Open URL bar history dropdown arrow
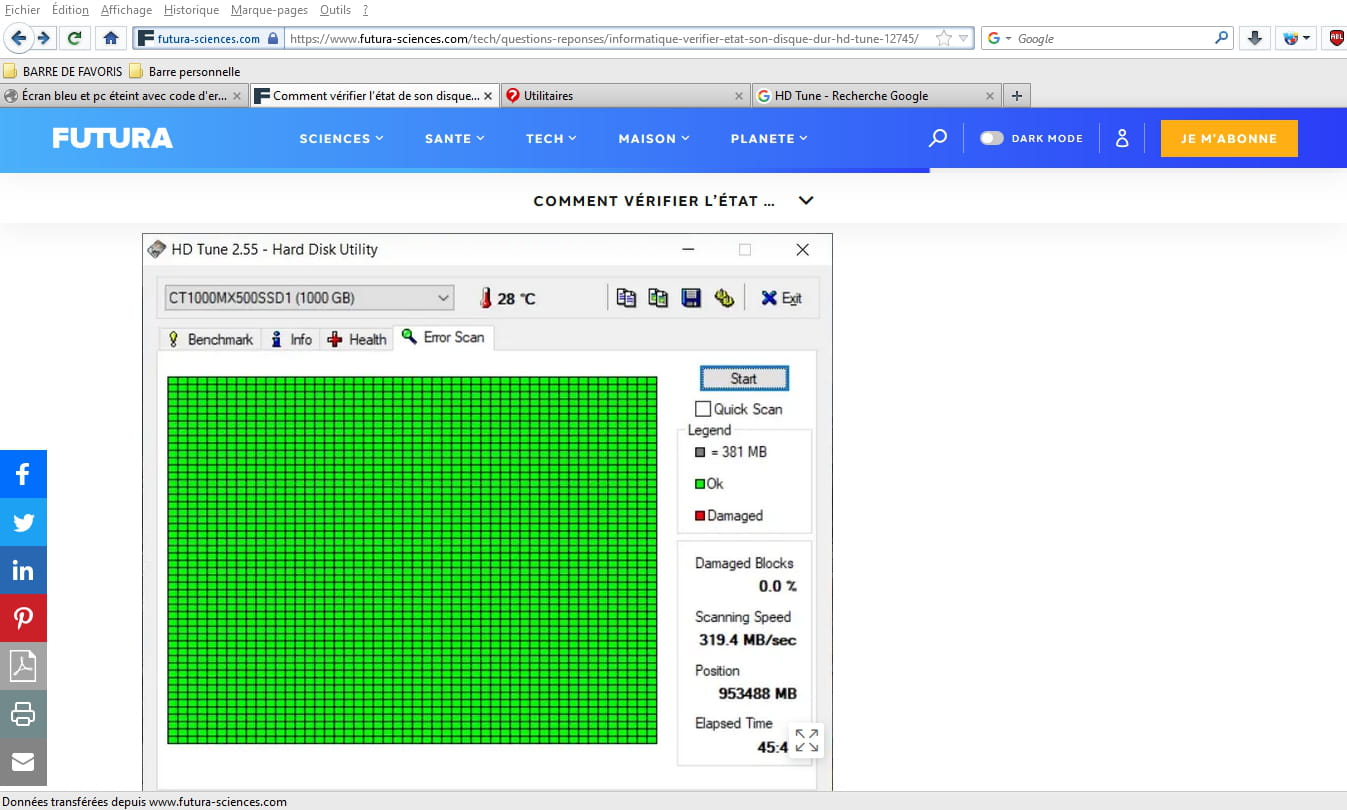This screenshot has height=810, width=1347. (x=964, y=38)
